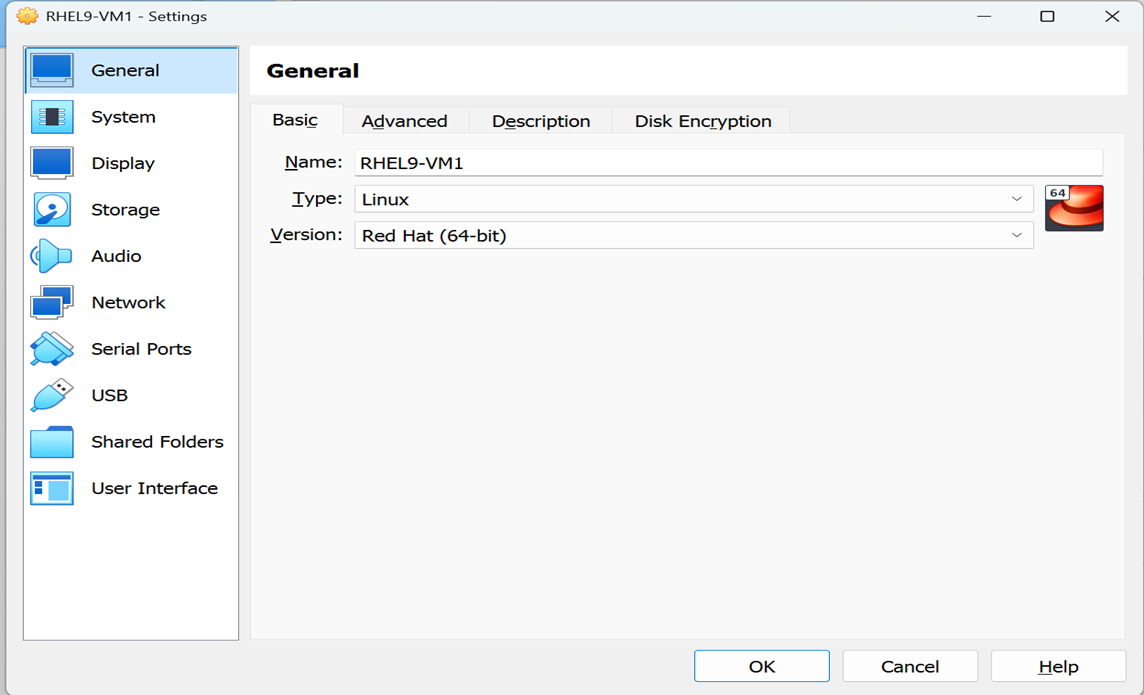The height and width of the screenshot is (695, 1144).
Task: Close the Settings window
Action: (1112, 16)
